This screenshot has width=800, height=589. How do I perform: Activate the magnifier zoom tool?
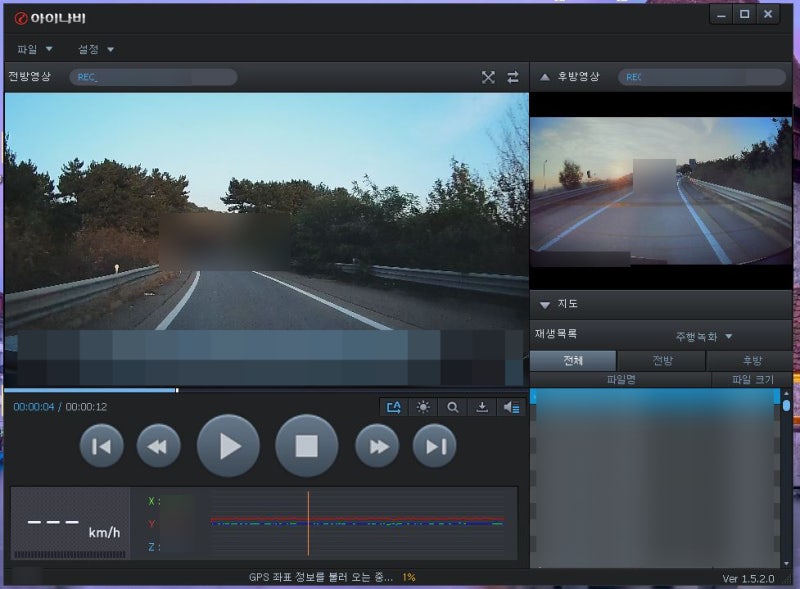[x=453, y=407]
